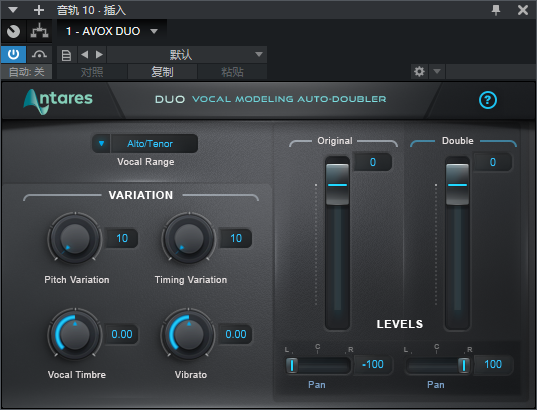
Task: Click the Pitch Variation knob
Action: (x=75, y=238)
